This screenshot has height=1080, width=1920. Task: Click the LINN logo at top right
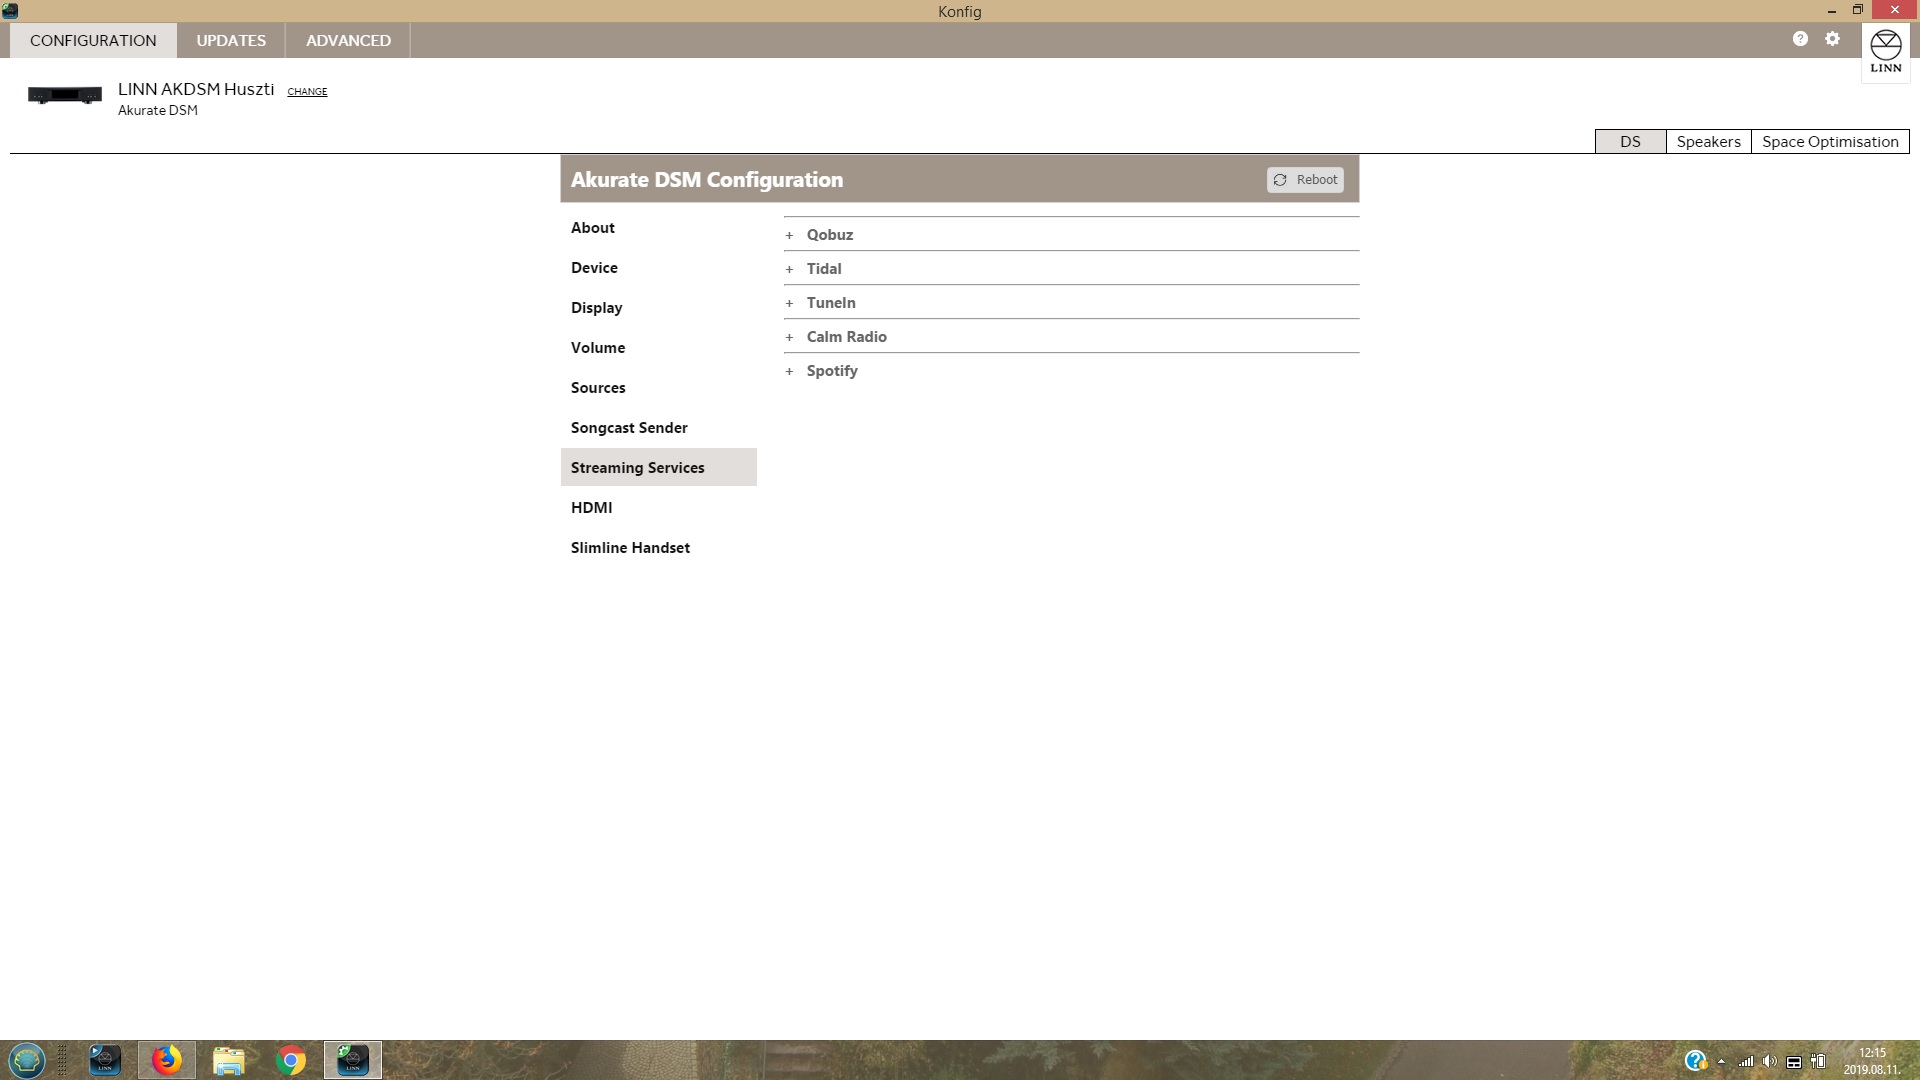(x=1885, y=52)
